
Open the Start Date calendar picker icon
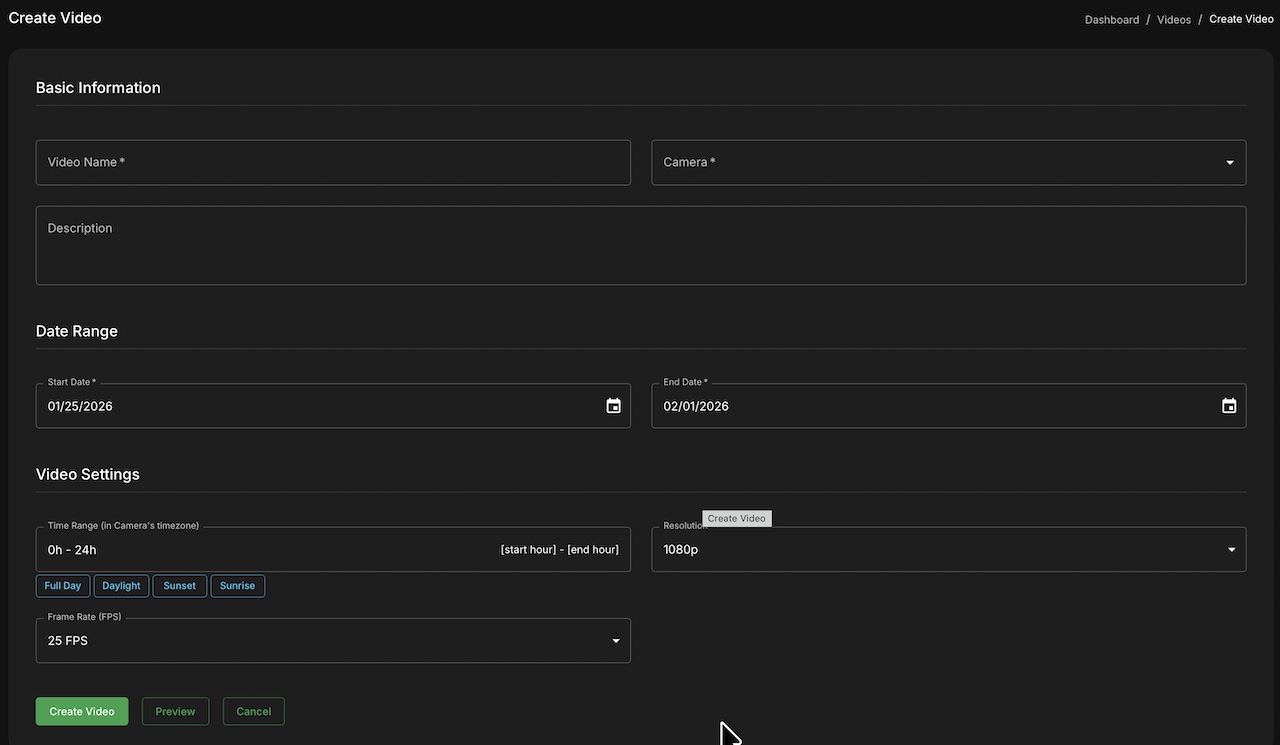(x=613, y=405)
